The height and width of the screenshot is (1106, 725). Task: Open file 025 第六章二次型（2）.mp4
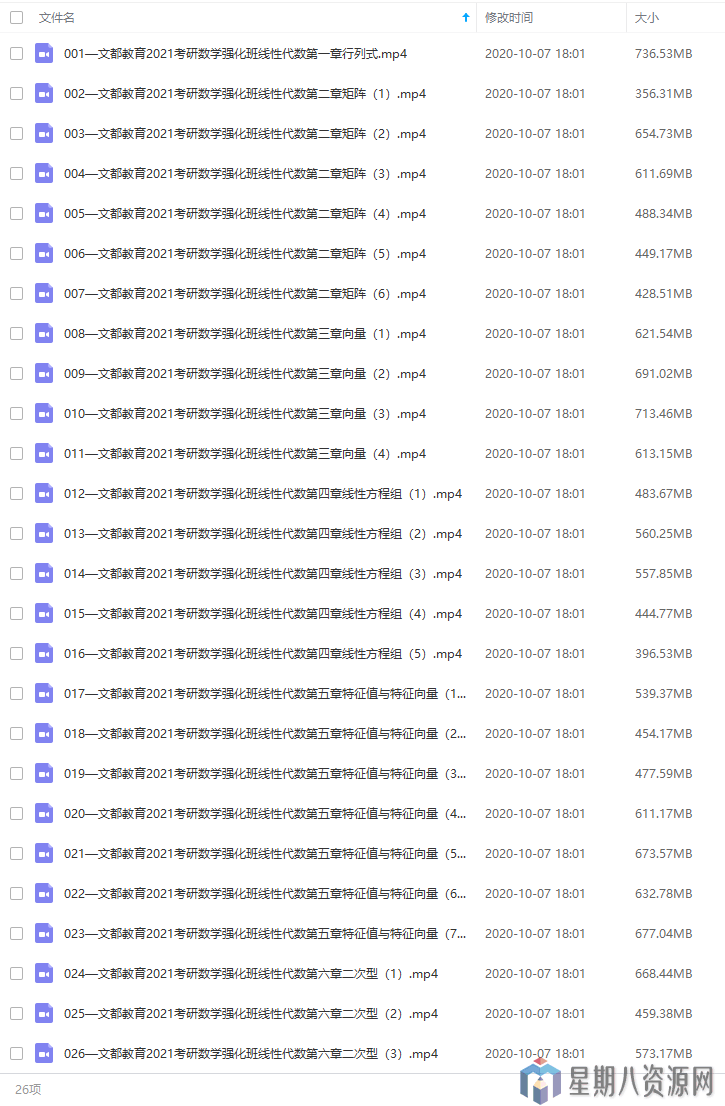coord(250,1014)
